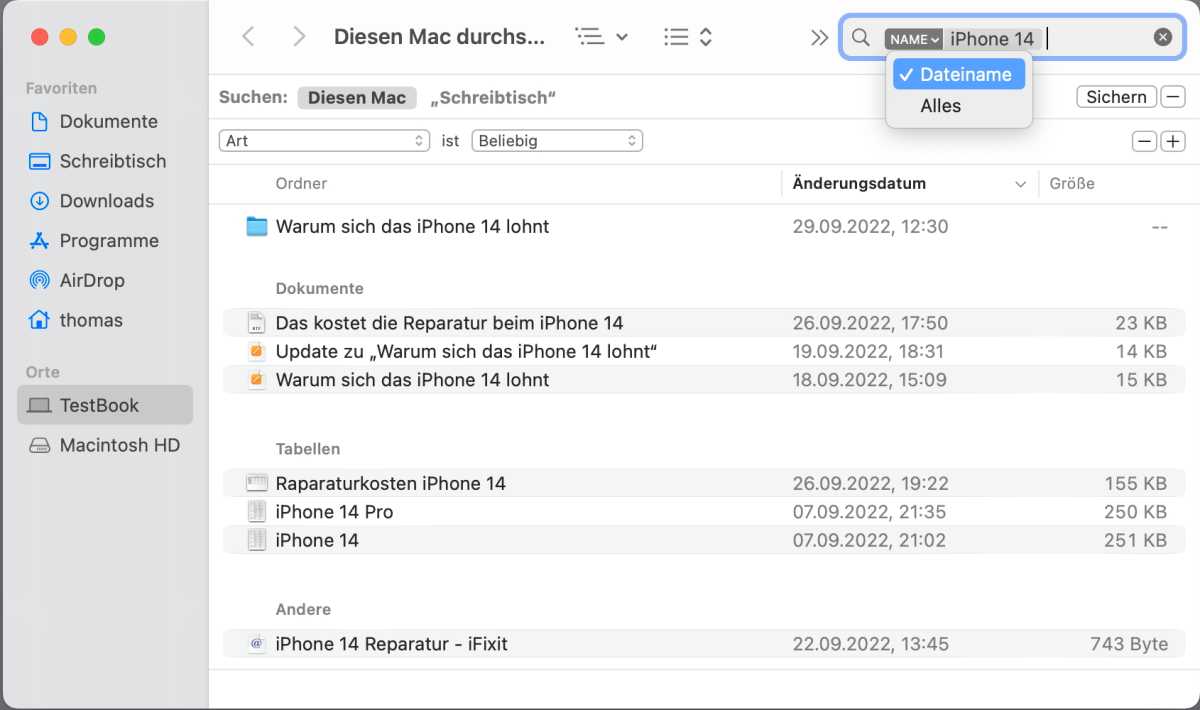Viewport: 1200px width, 710px height.
Task: Click the Macintosh HD drive icon
Action: click(x=39, y=445)
